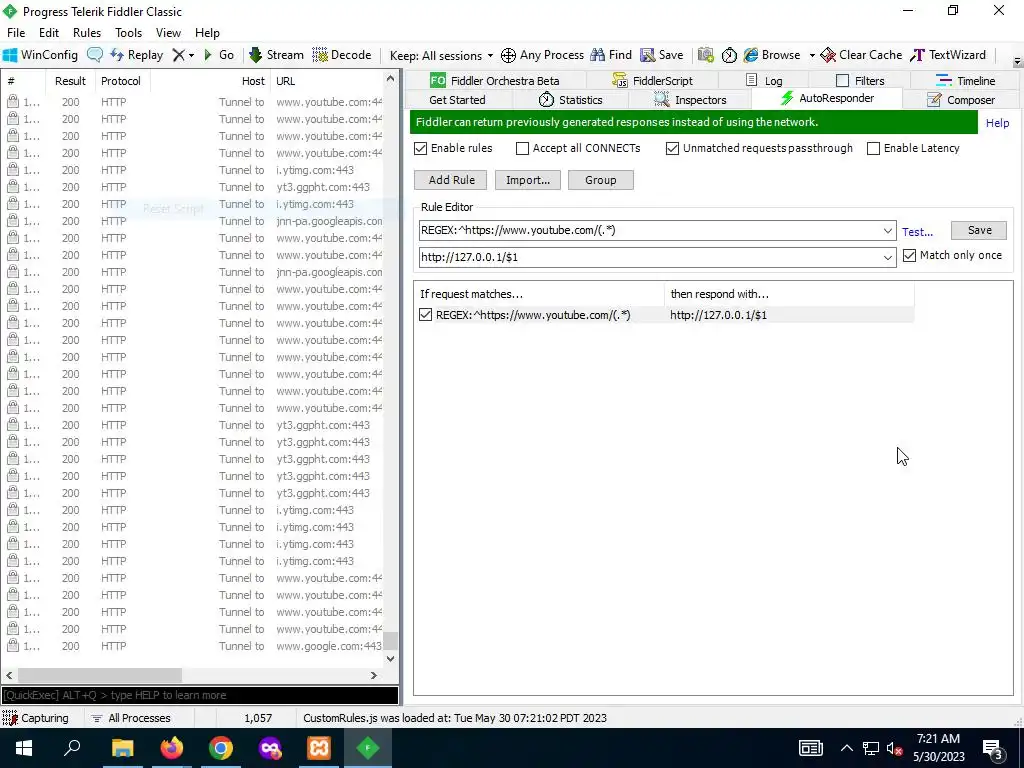Click the Capturing status indicator
Image resolution: width=1024 pixels, height=768 pixels.
point(36,718)
